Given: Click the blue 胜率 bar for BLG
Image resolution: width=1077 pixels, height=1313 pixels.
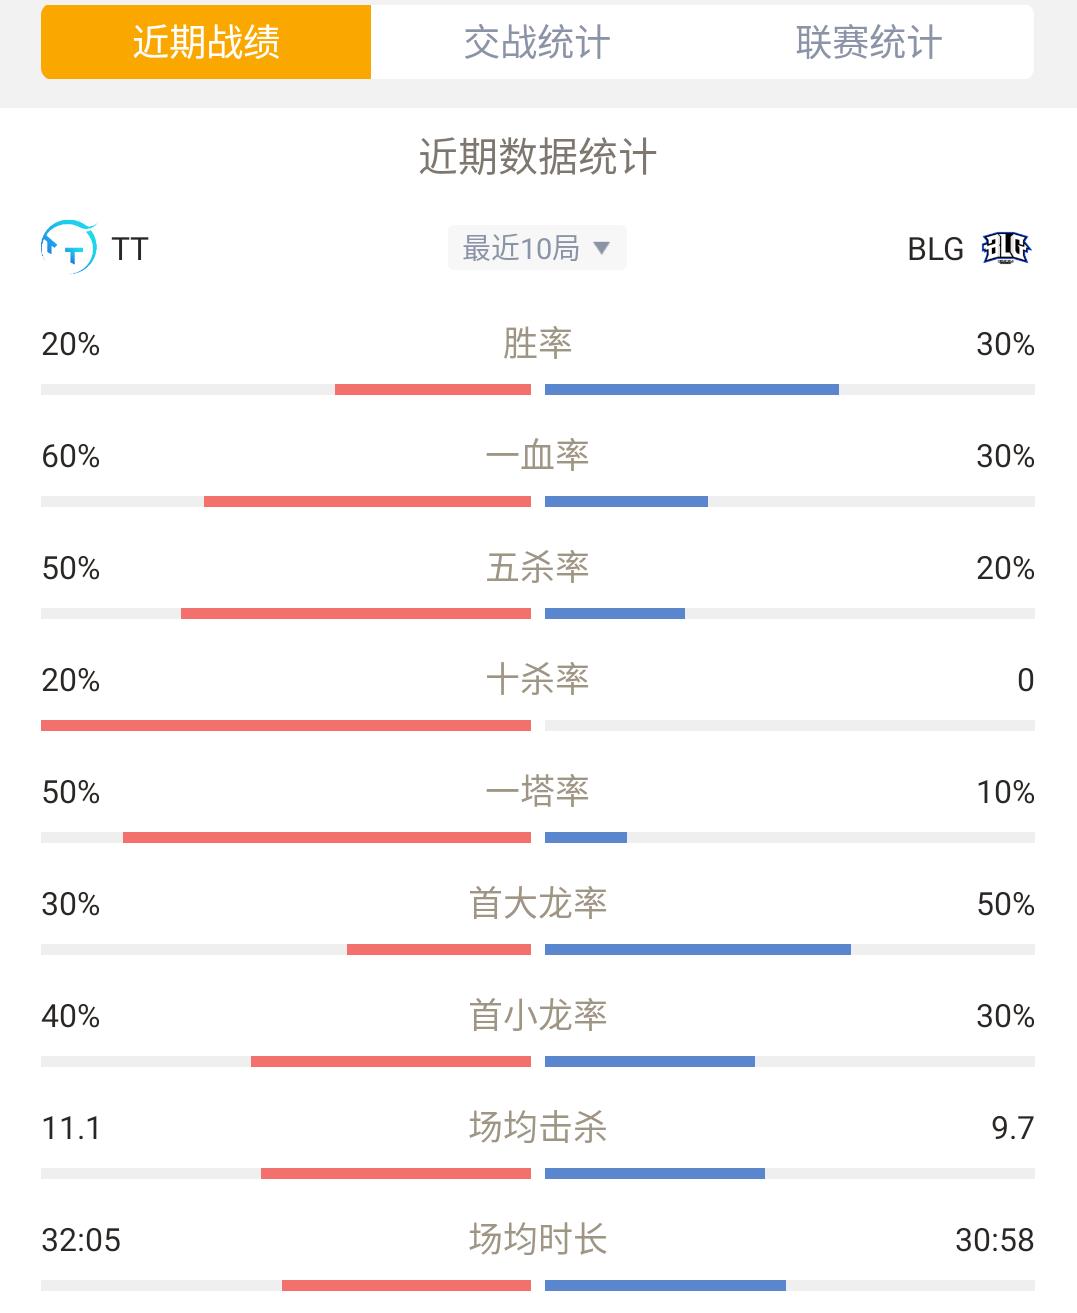Looking at the screenshot, I should click(692, 390).
